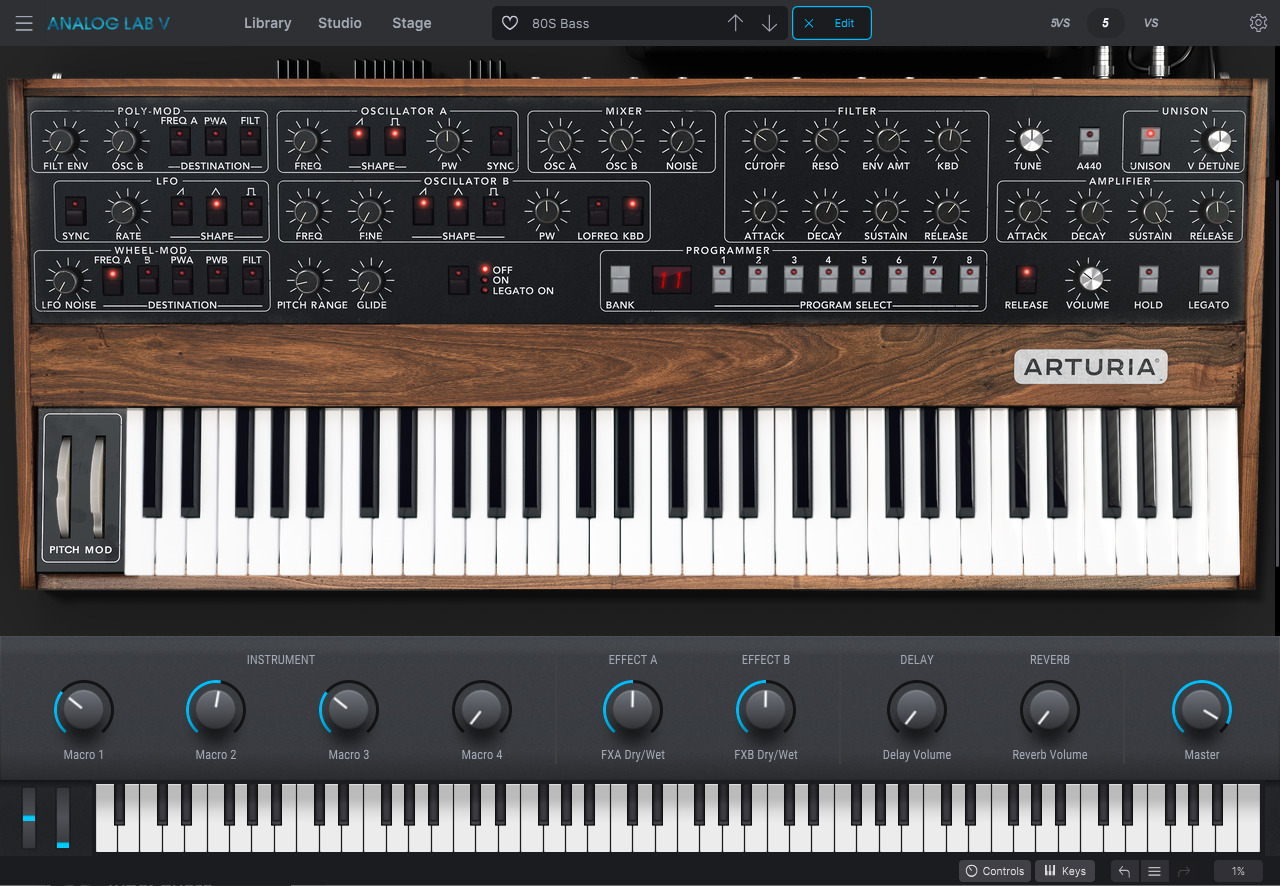Viewport: 1280px width, 886px height.
Task: Click the redo arrow icon
Action: pyautogui.click(x=1185, y=871)
